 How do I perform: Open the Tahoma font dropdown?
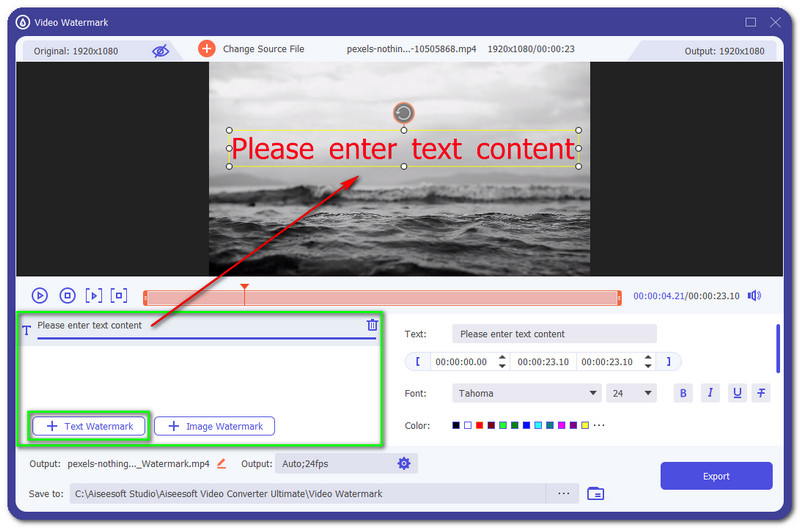pos(526,393)
